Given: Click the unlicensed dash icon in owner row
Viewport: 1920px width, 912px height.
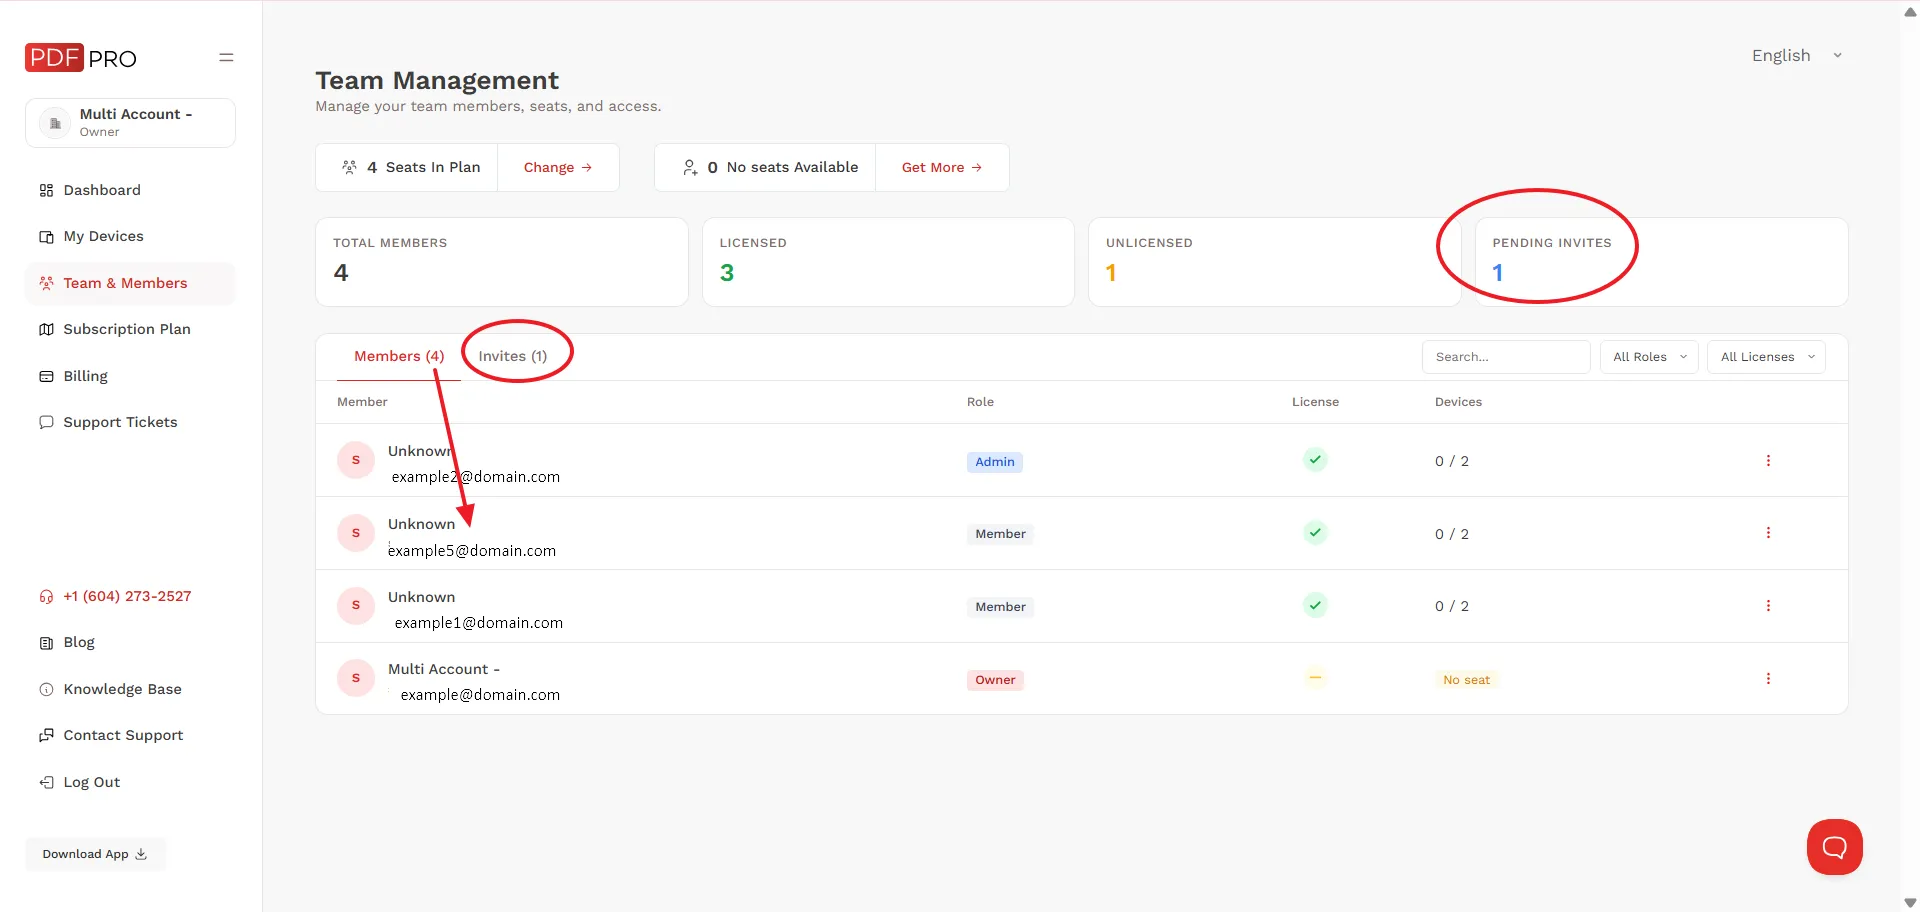Looking at the screenshot, I should (1315, 678).
